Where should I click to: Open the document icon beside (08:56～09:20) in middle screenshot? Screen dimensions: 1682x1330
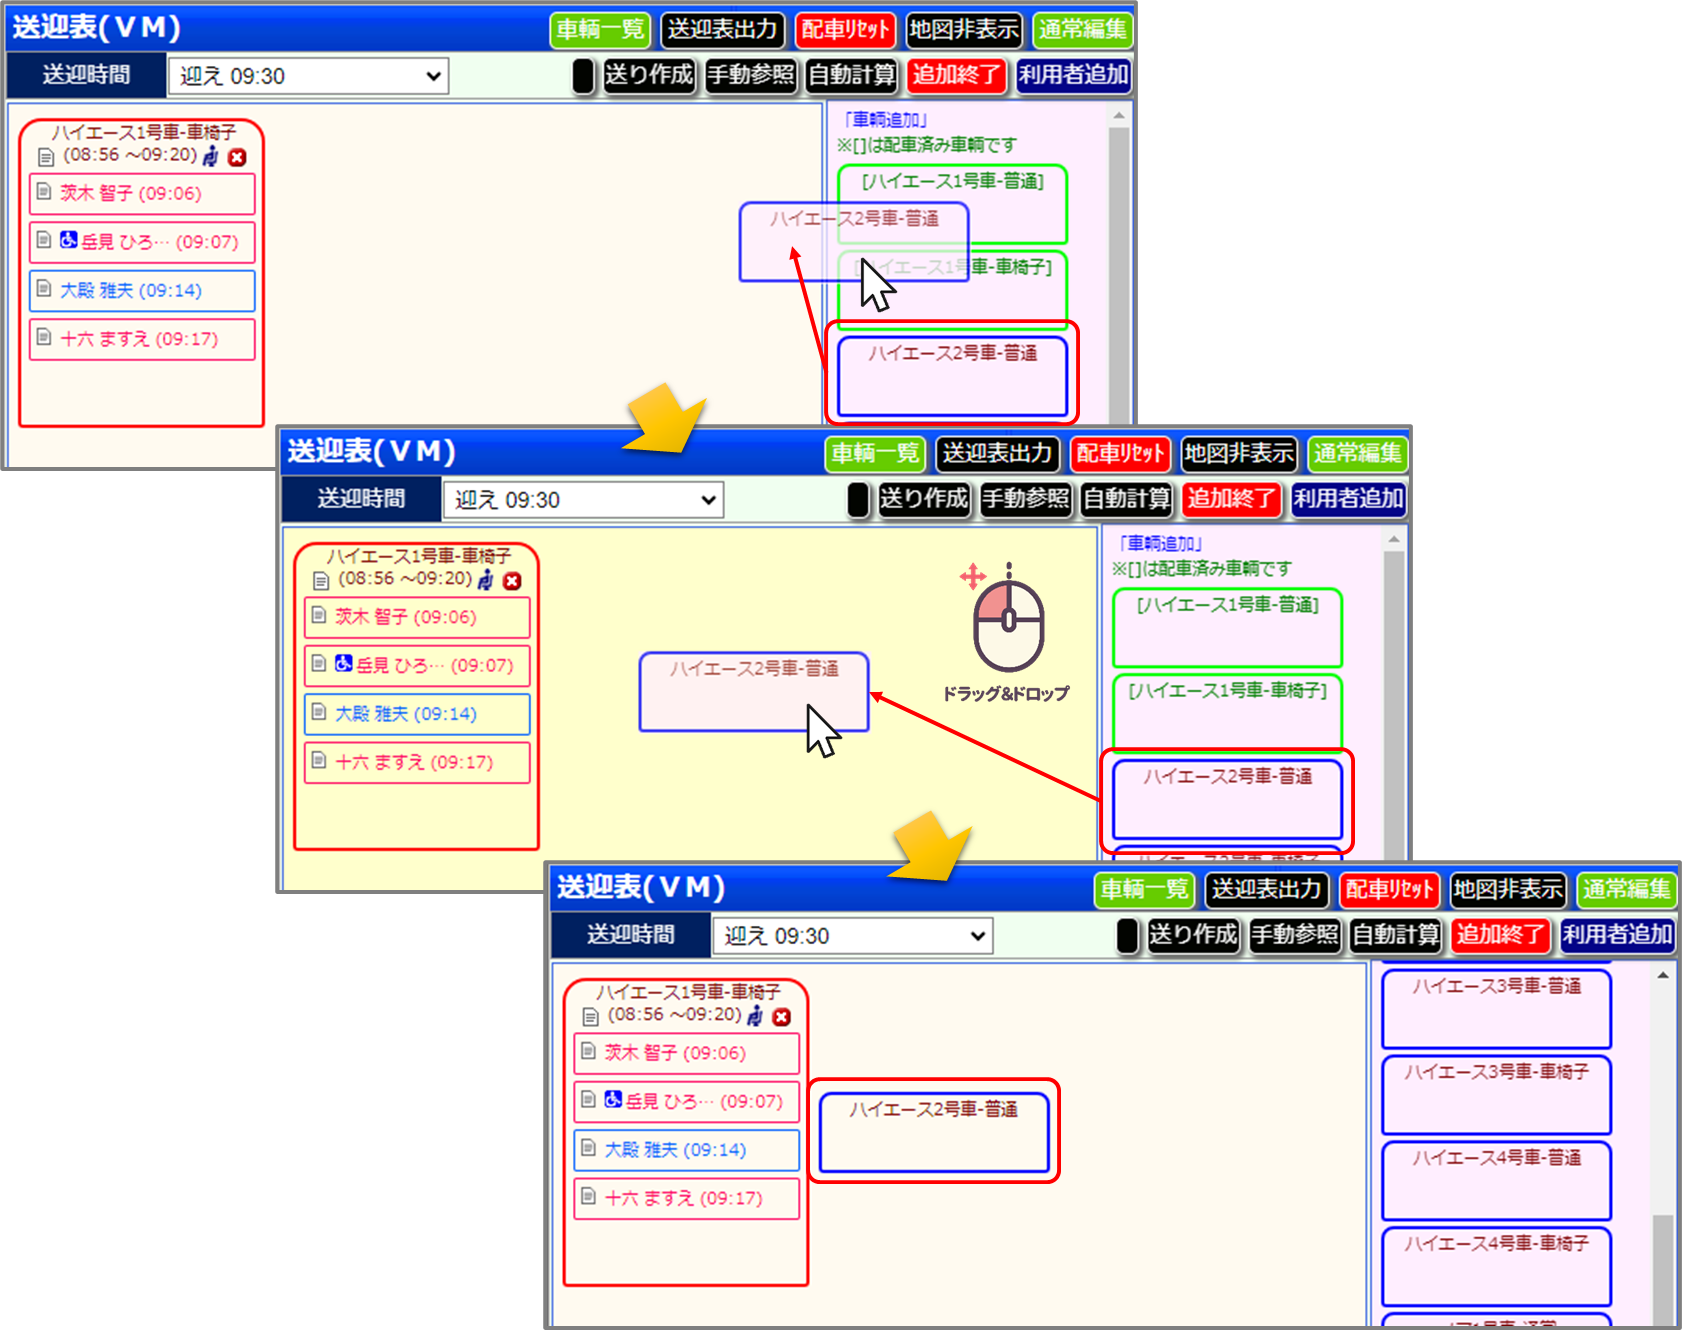pos(321,581)
